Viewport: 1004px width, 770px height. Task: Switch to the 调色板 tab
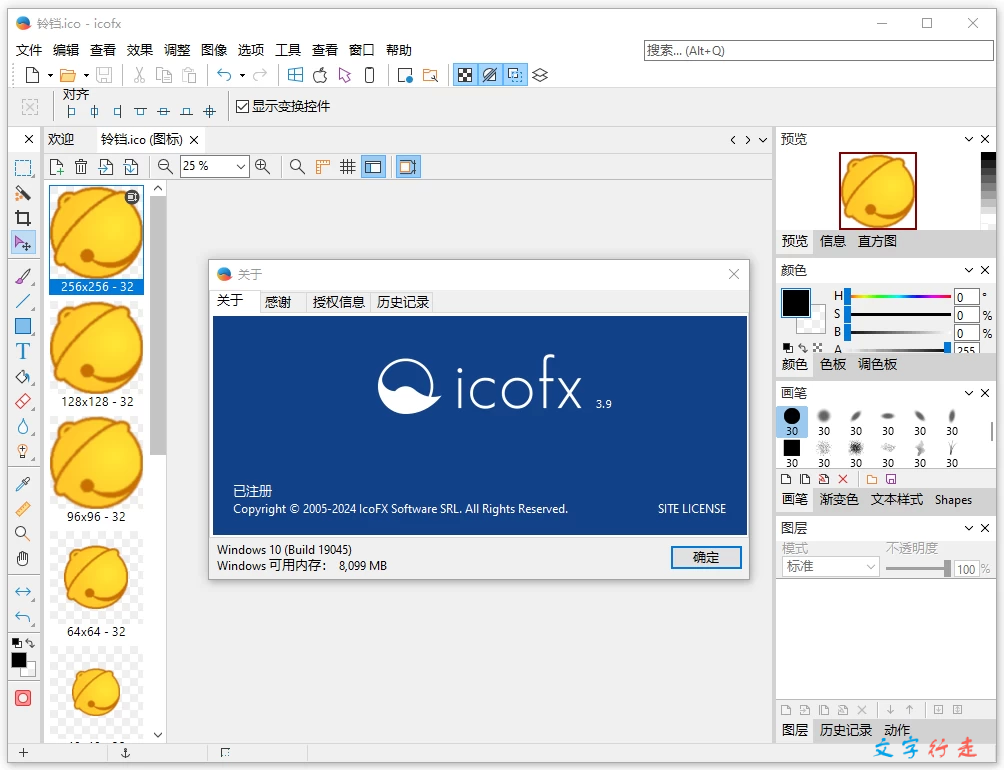click(877, 364)
